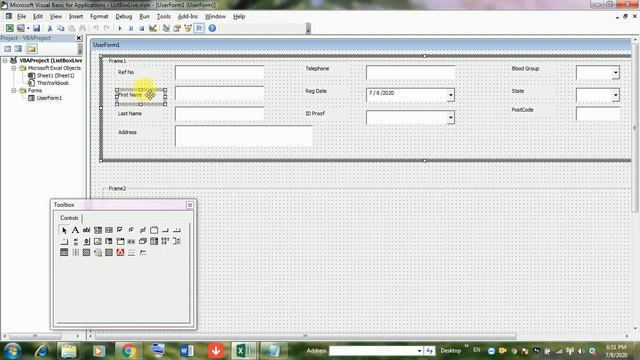Select the TextBox (ab|) tool in Toolbox

coord(86,230)
